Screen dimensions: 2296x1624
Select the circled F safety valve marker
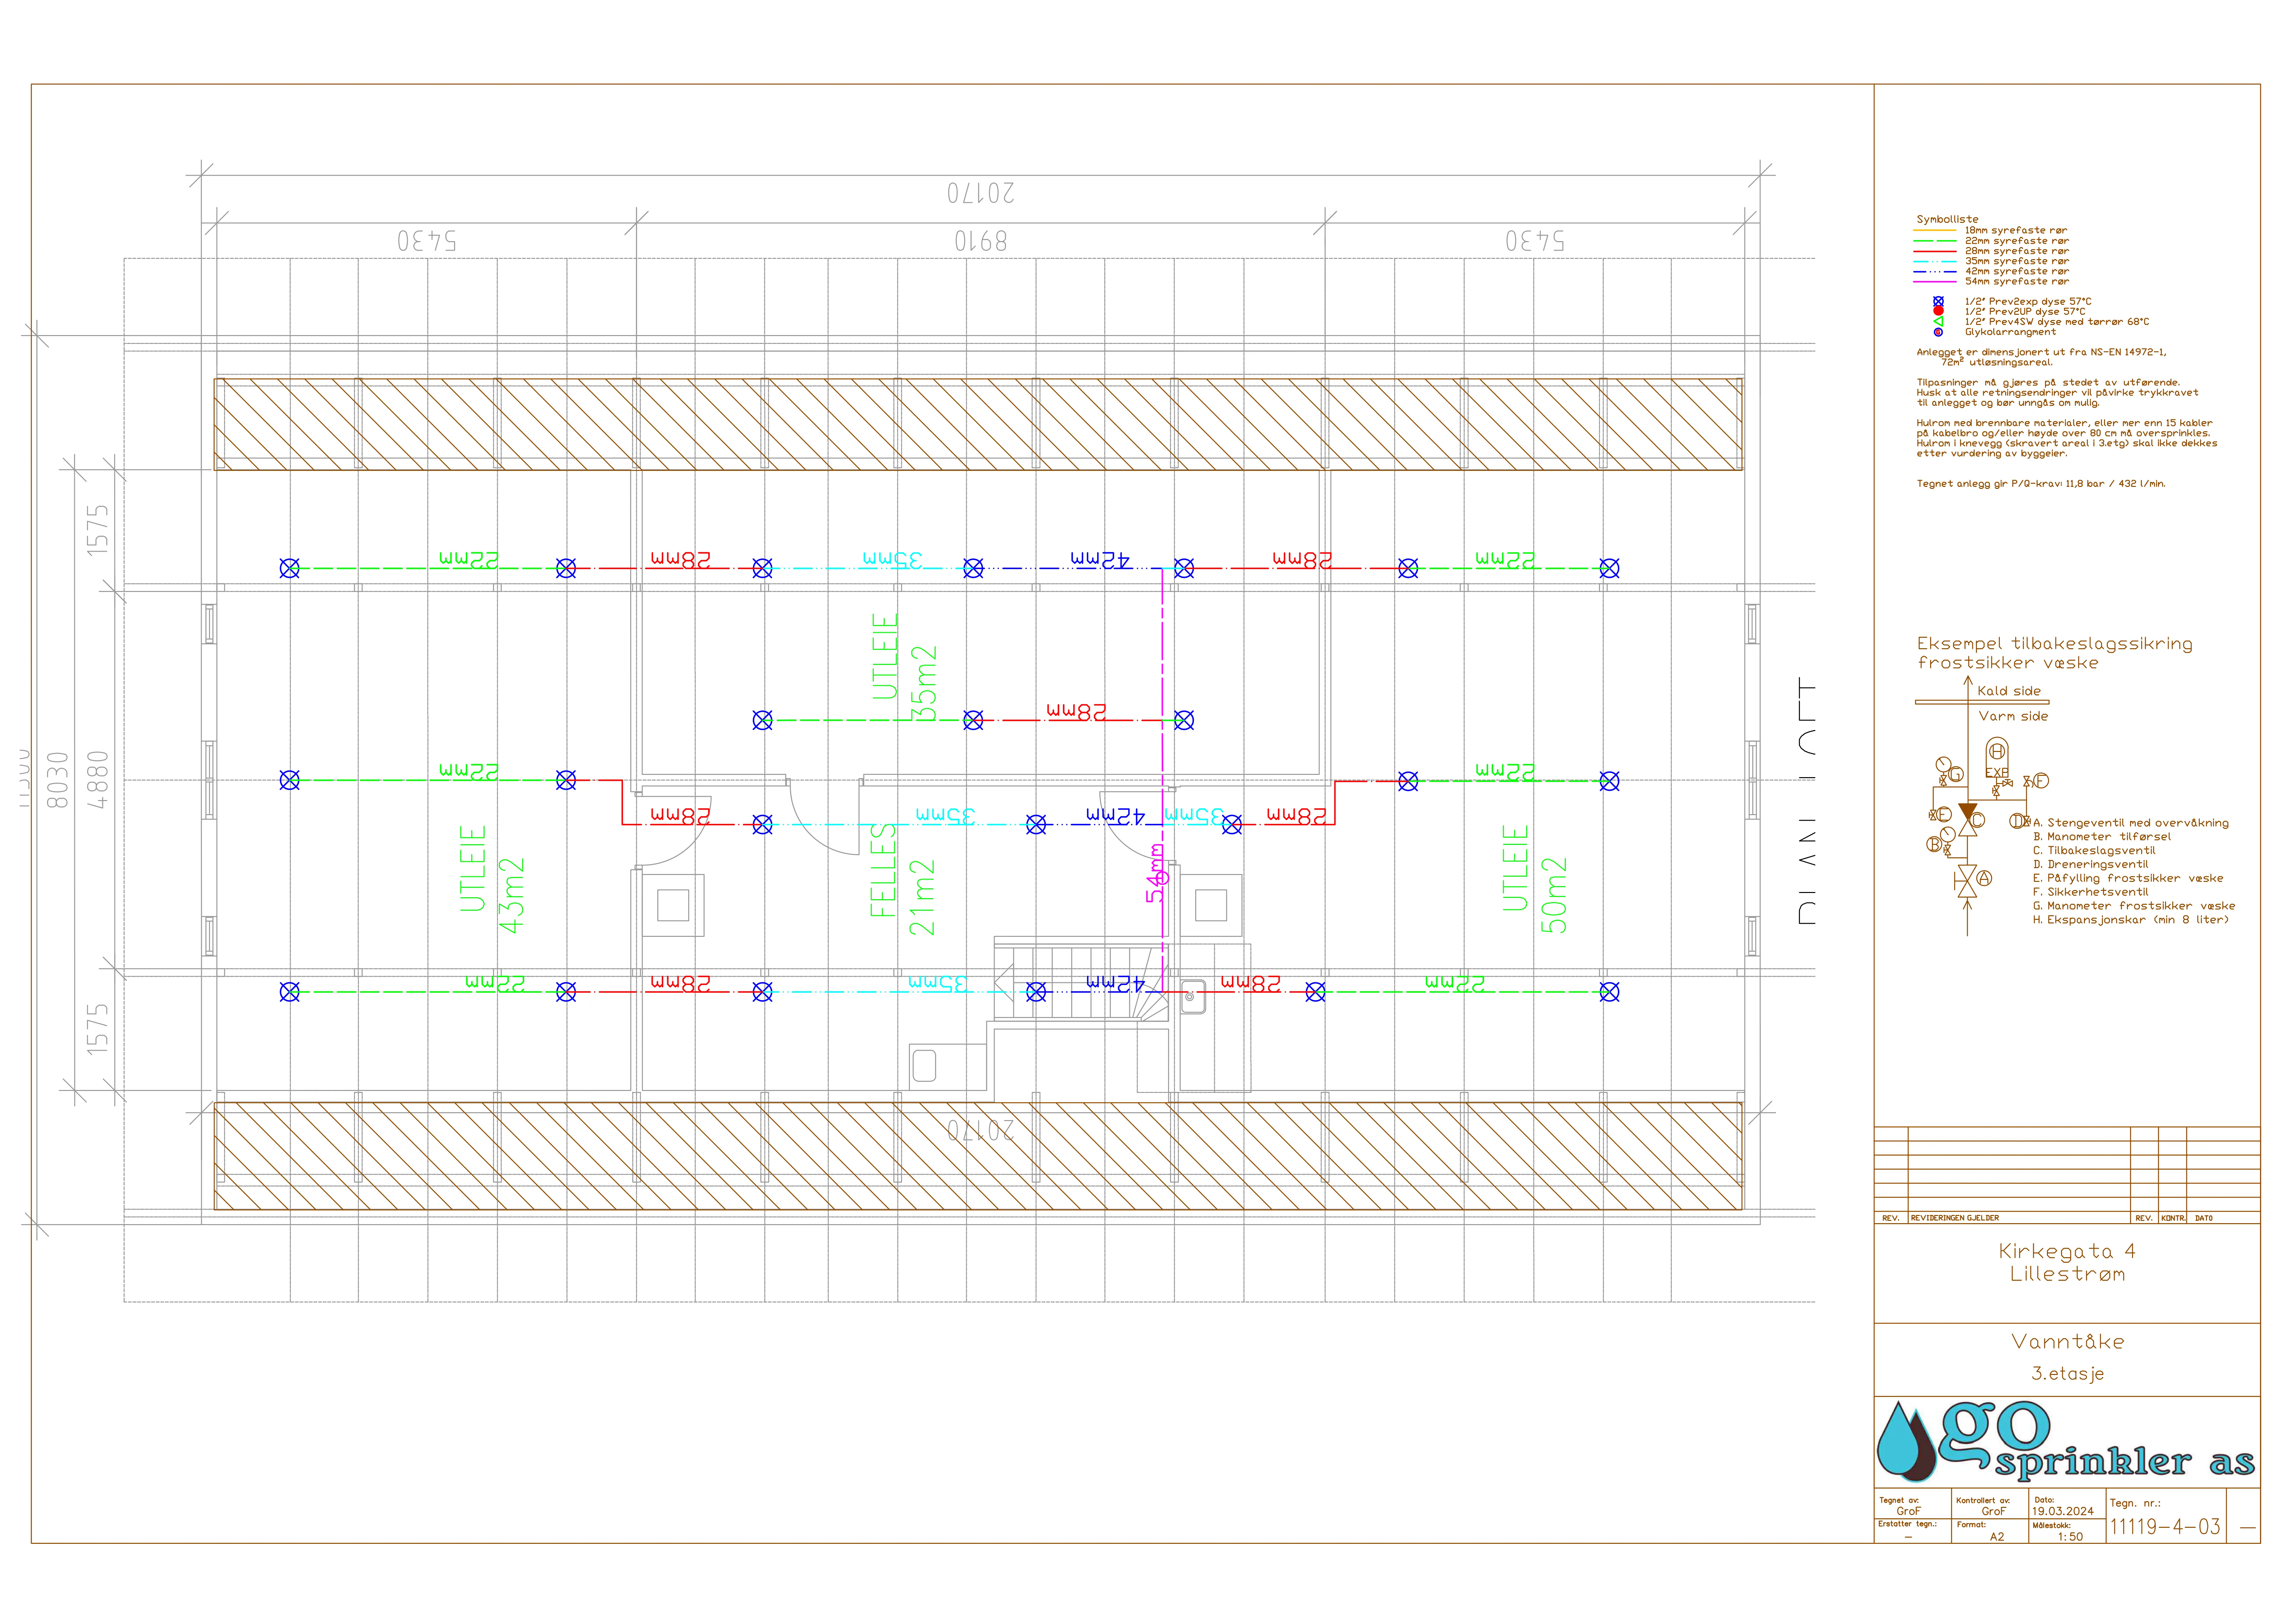click(x=2041, y=781)
